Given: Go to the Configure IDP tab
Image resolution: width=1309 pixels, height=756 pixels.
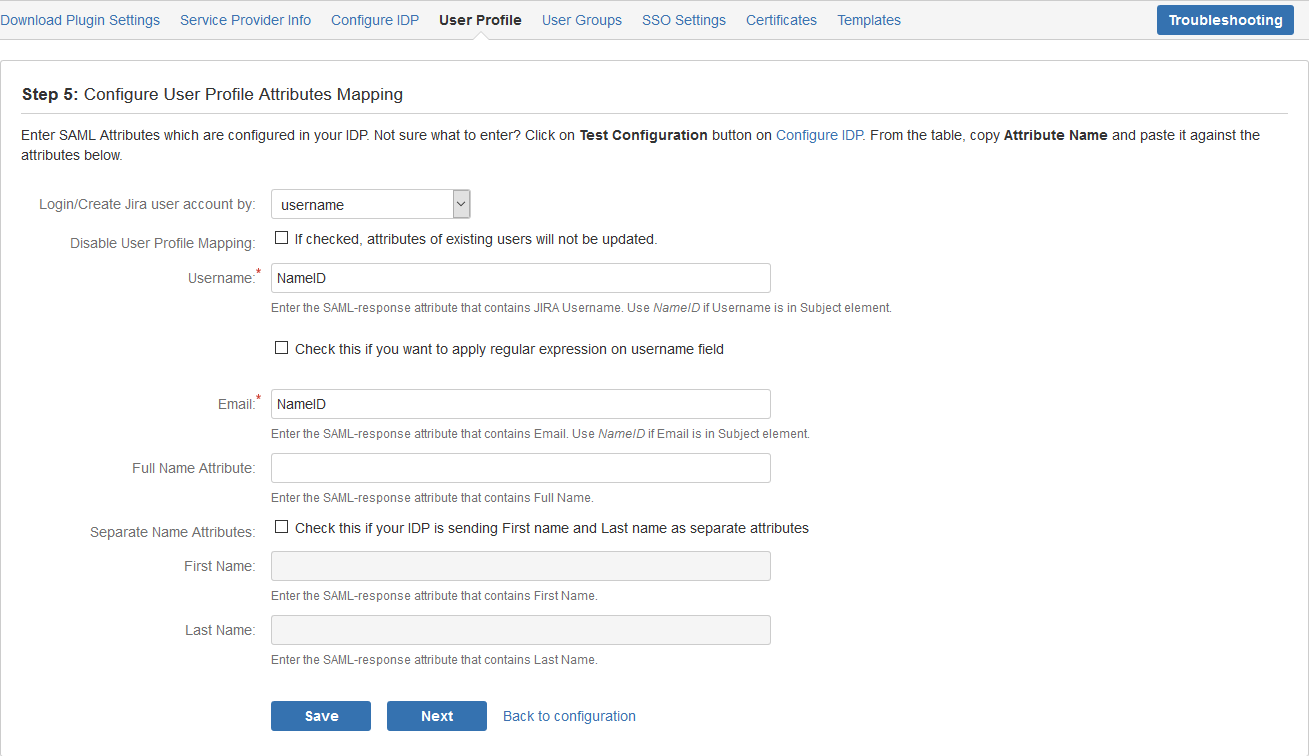Looking at the screenshot, I should [x=375, y=20].
